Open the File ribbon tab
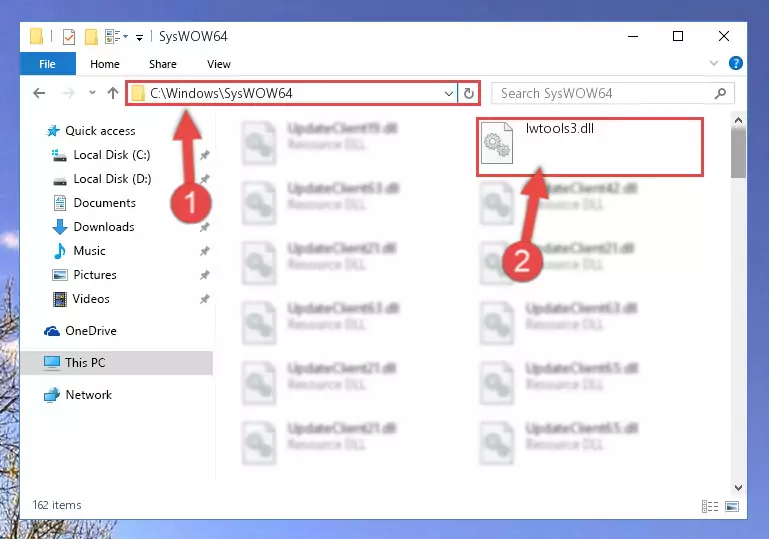769x539 pixels. 48,64
